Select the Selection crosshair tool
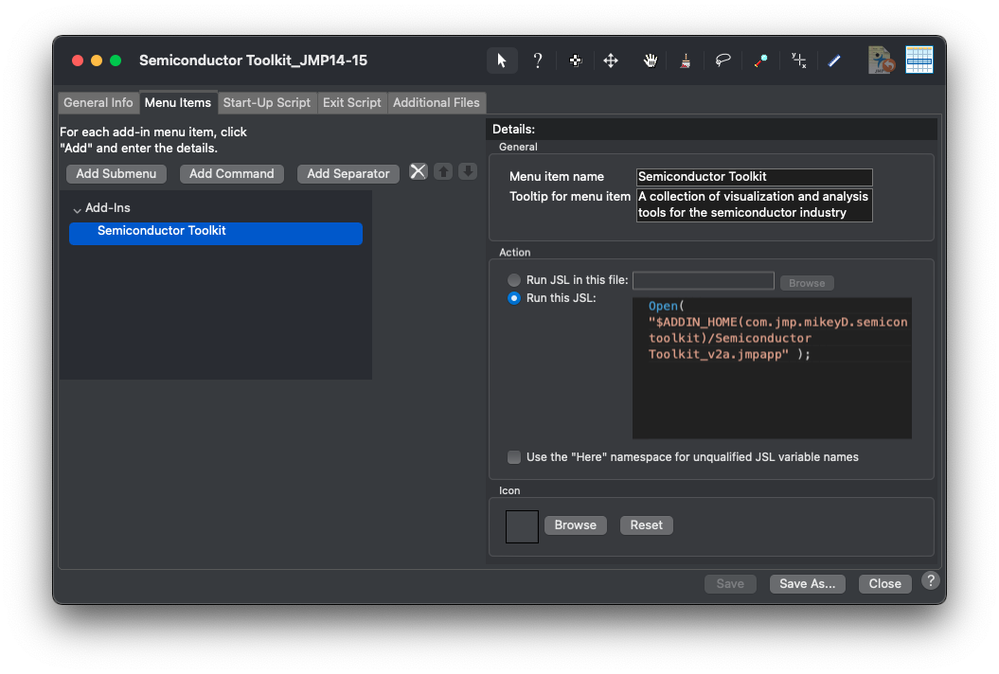 pyautogui.click(x=575, y=61)
